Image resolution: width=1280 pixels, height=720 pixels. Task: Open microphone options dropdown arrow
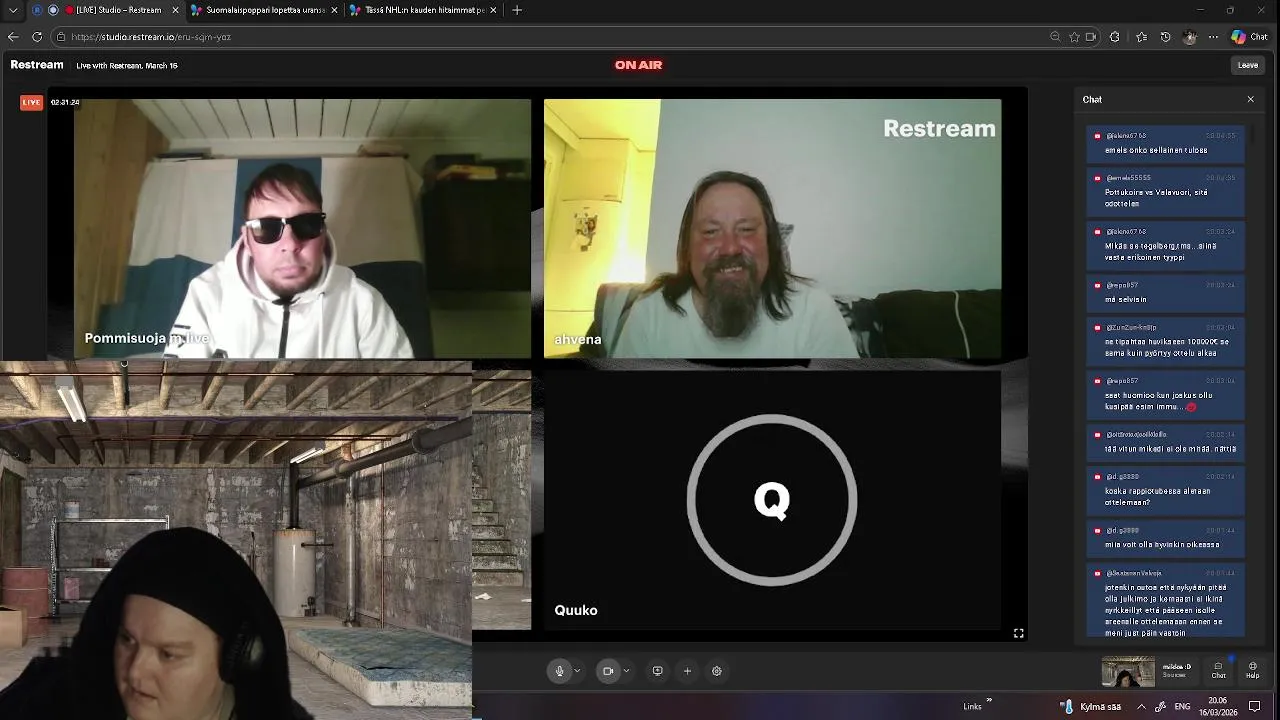[x=577, y=671]
